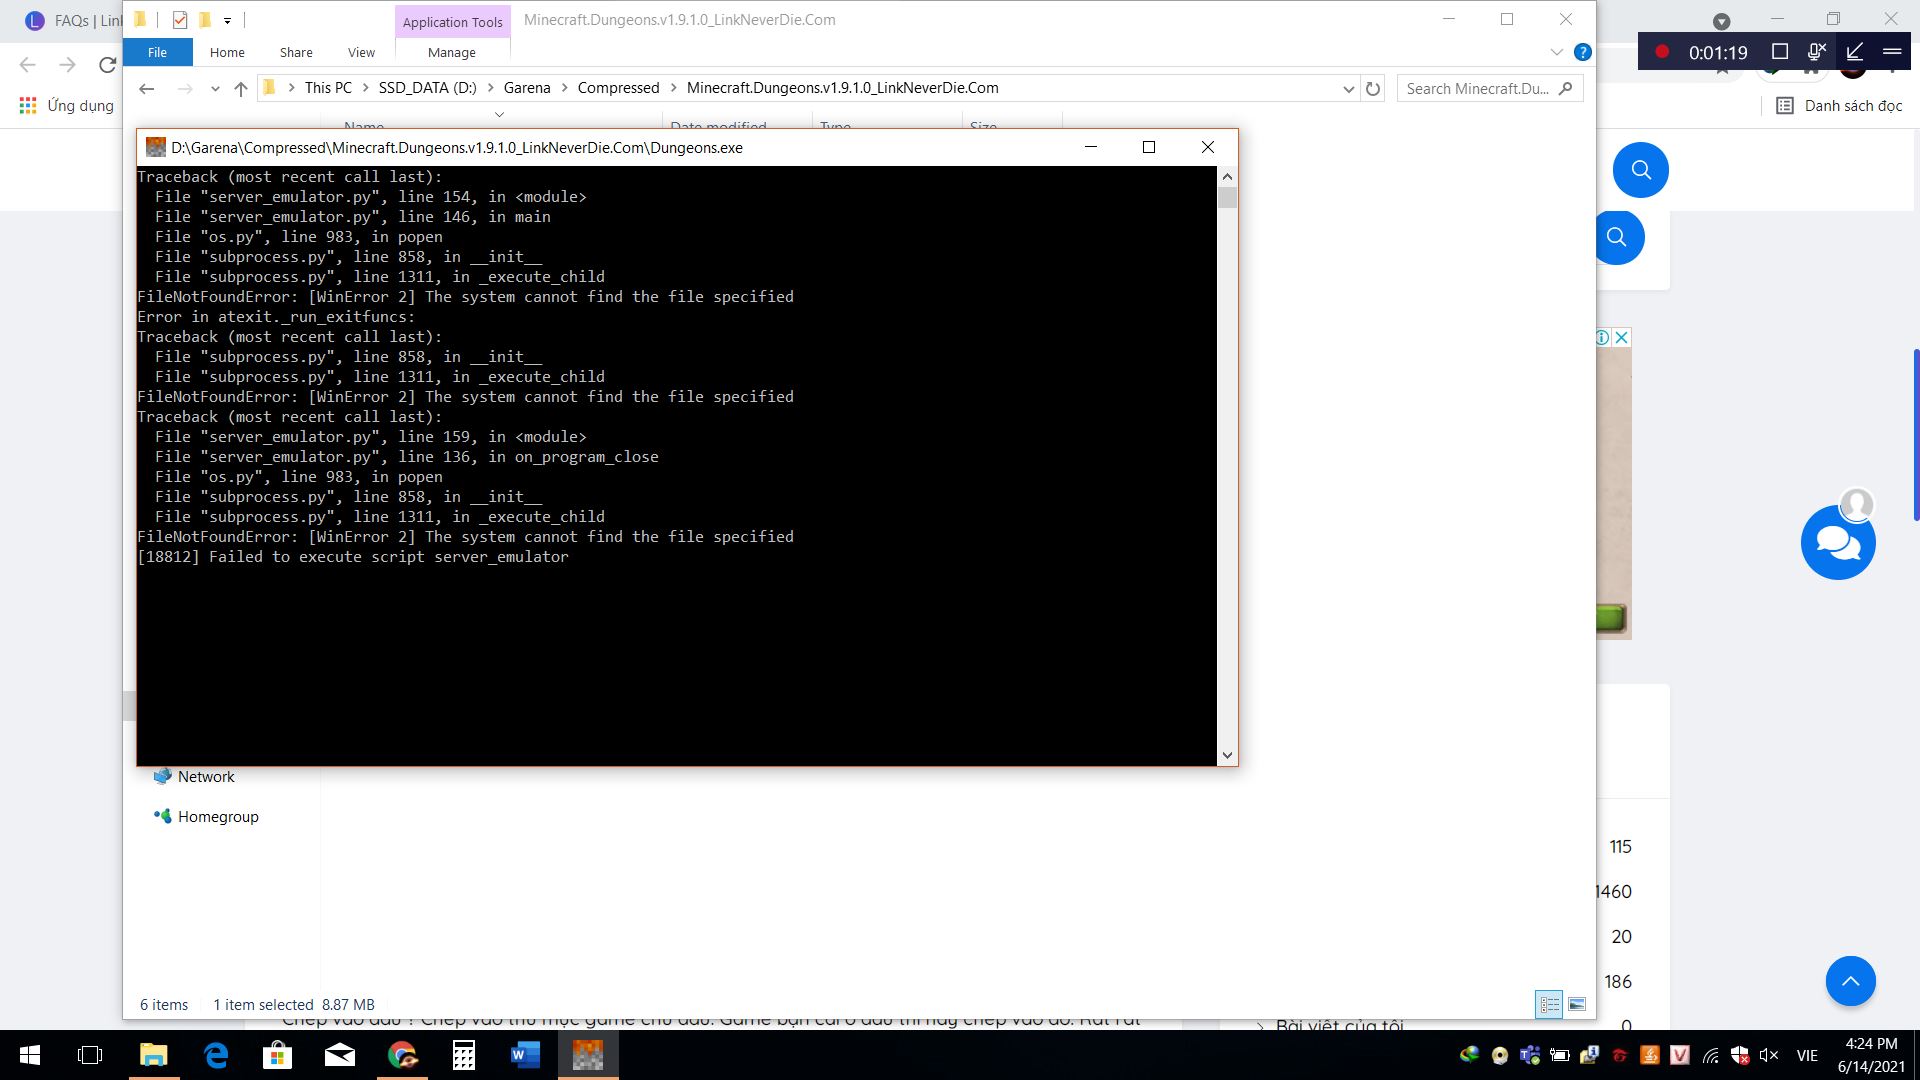Screen dimensions: 1920x1080
Task: Select the Share ribbon tab
Action: coord(295,53)
